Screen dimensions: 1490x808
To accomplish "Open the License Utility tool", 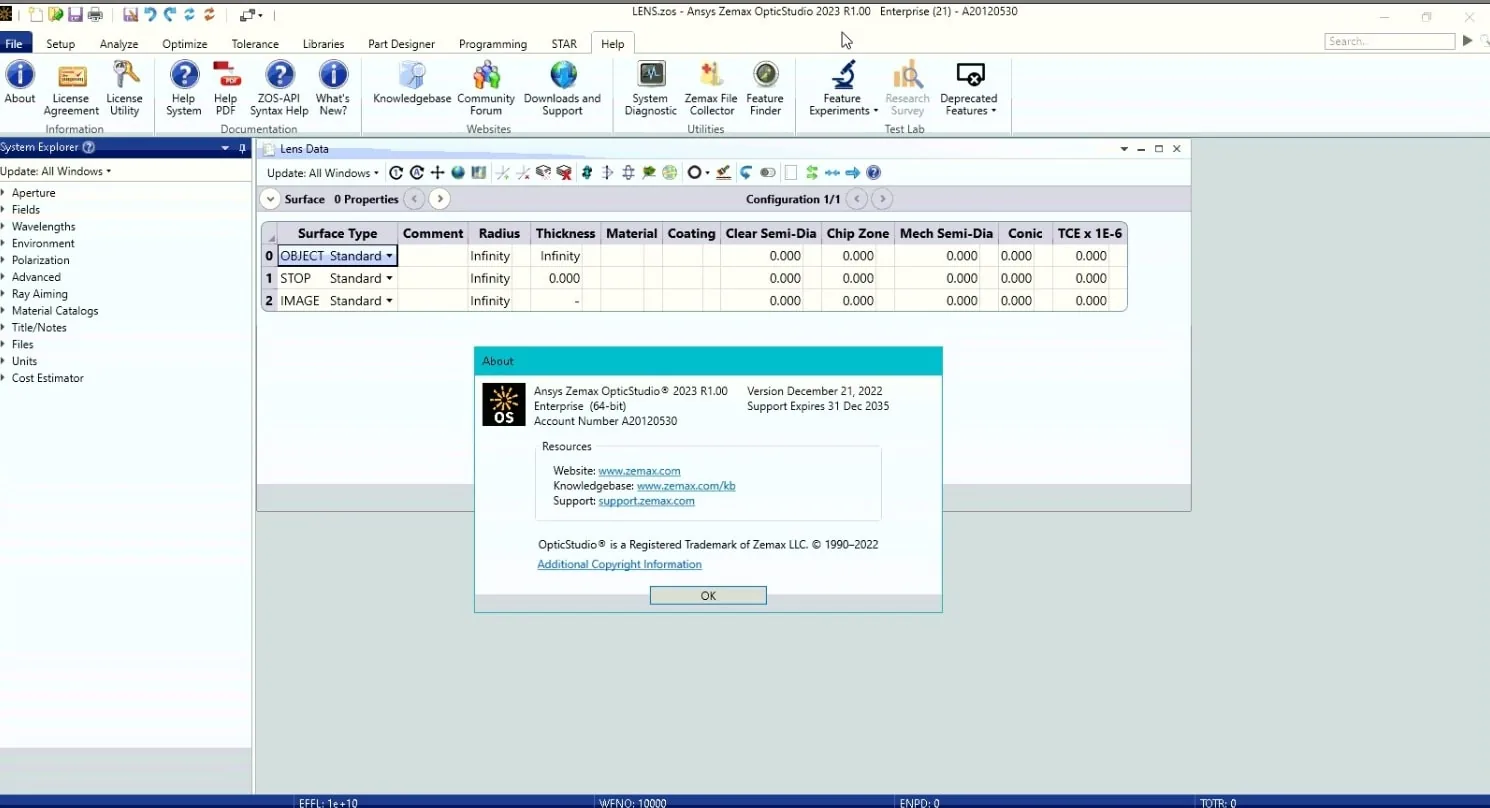I will click(125, 88).
